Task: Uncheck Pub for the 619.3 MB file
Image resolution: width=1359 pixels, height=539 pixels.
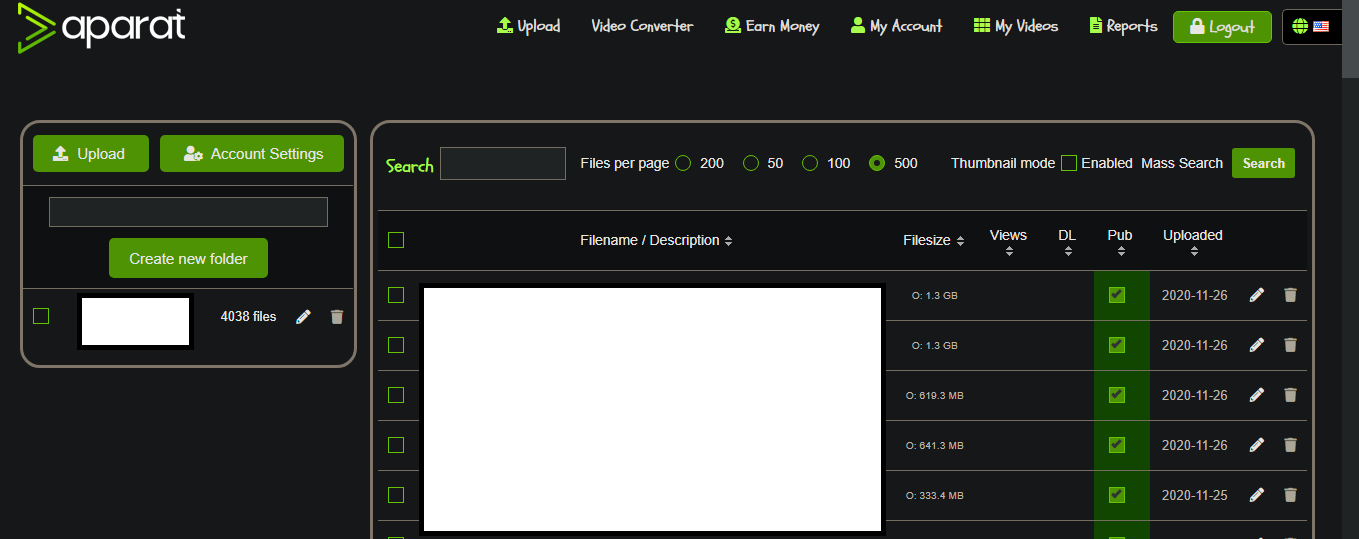Action: pos(1117,395)
